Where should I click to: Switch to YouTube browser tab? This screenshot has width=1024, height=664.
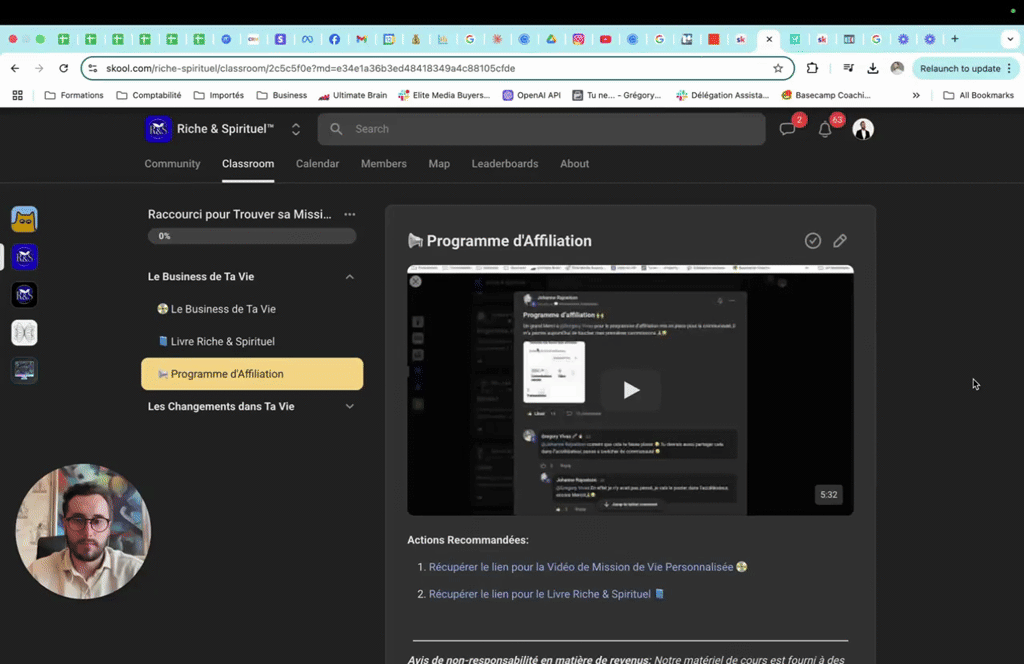pos(605,39)
